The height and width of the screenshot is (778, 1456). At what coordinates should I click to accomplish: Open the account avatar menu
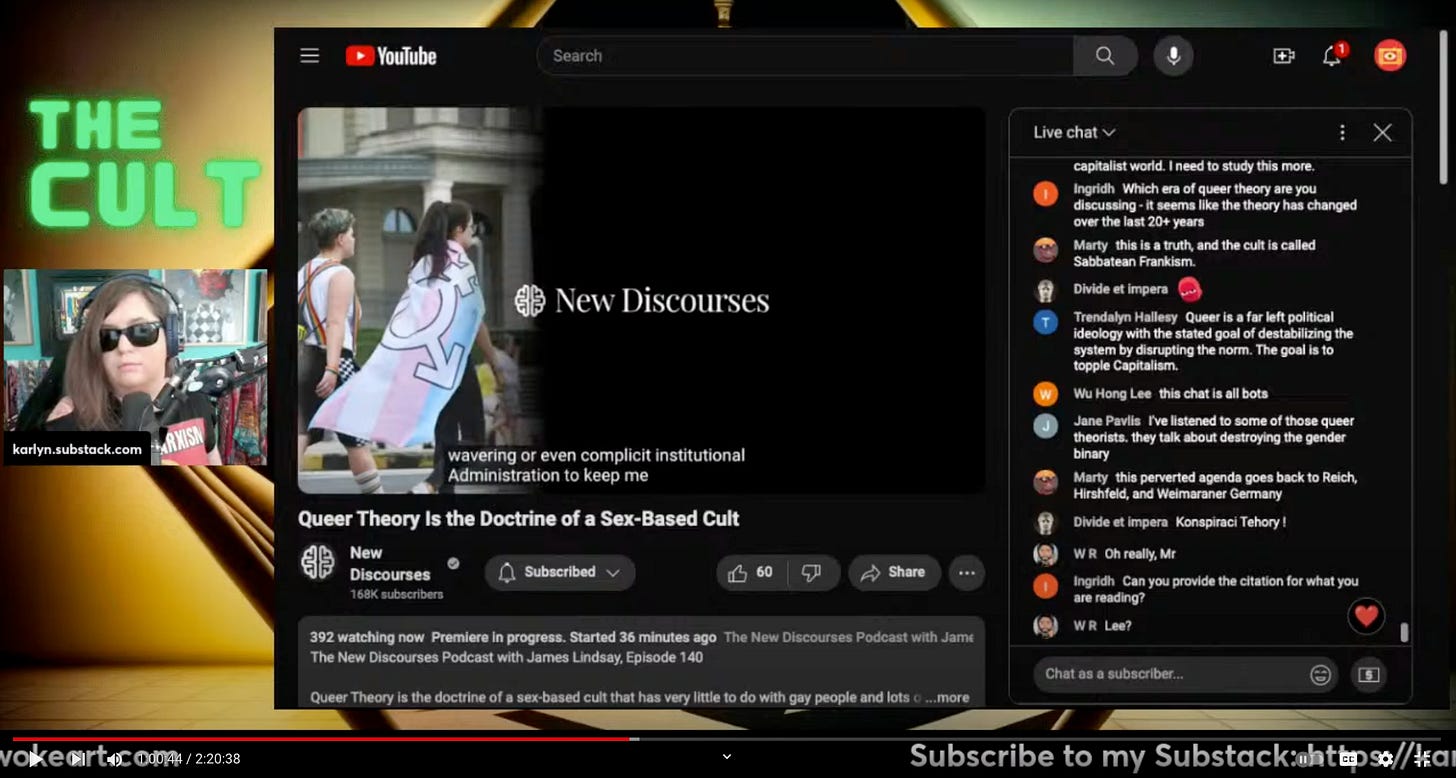point(1390,56)
